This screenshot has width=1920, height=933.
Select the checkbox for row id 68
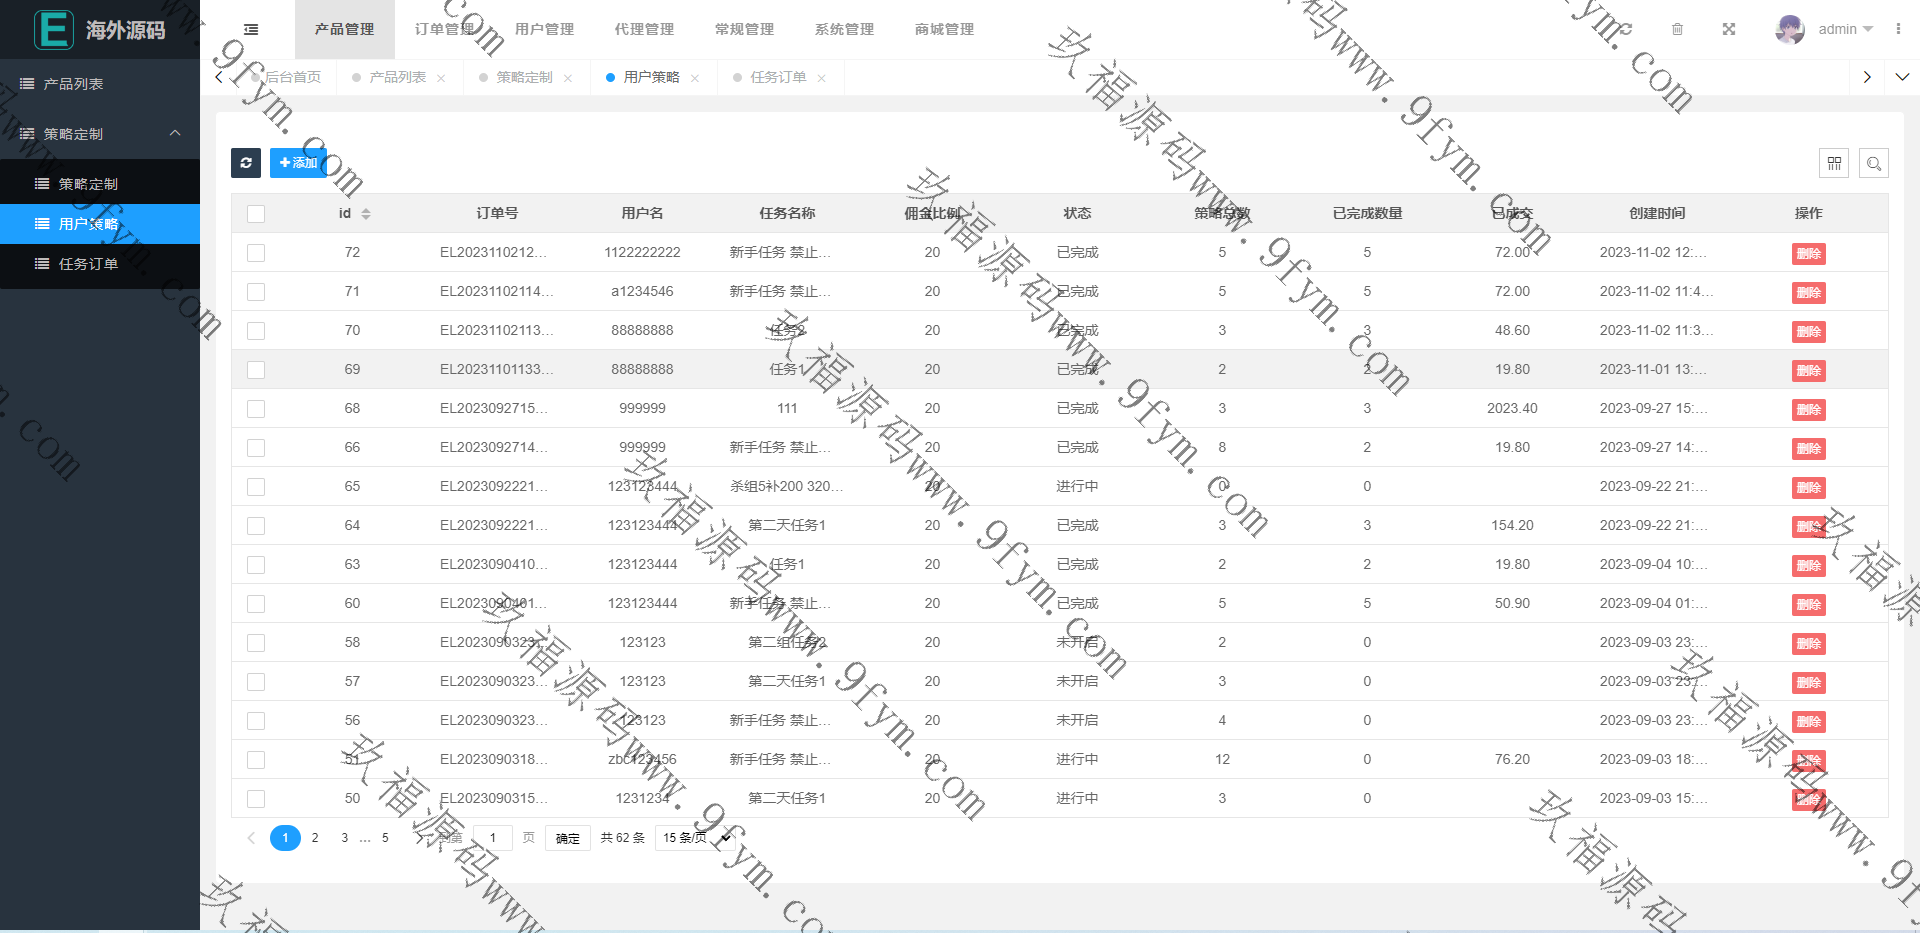click(256, 409)
